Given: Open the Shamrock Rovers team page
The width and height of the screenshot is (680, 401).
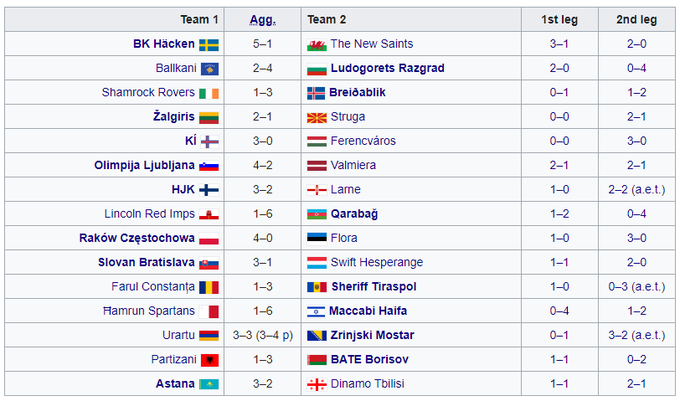Looking at the screenshot, I should 149,93.
